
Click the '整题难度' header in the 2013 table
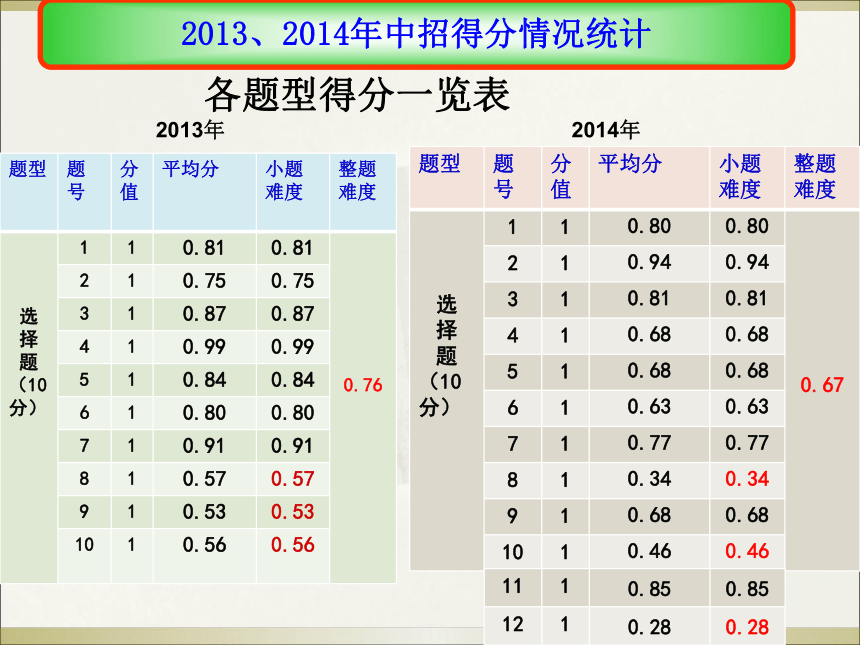point(357,180)
